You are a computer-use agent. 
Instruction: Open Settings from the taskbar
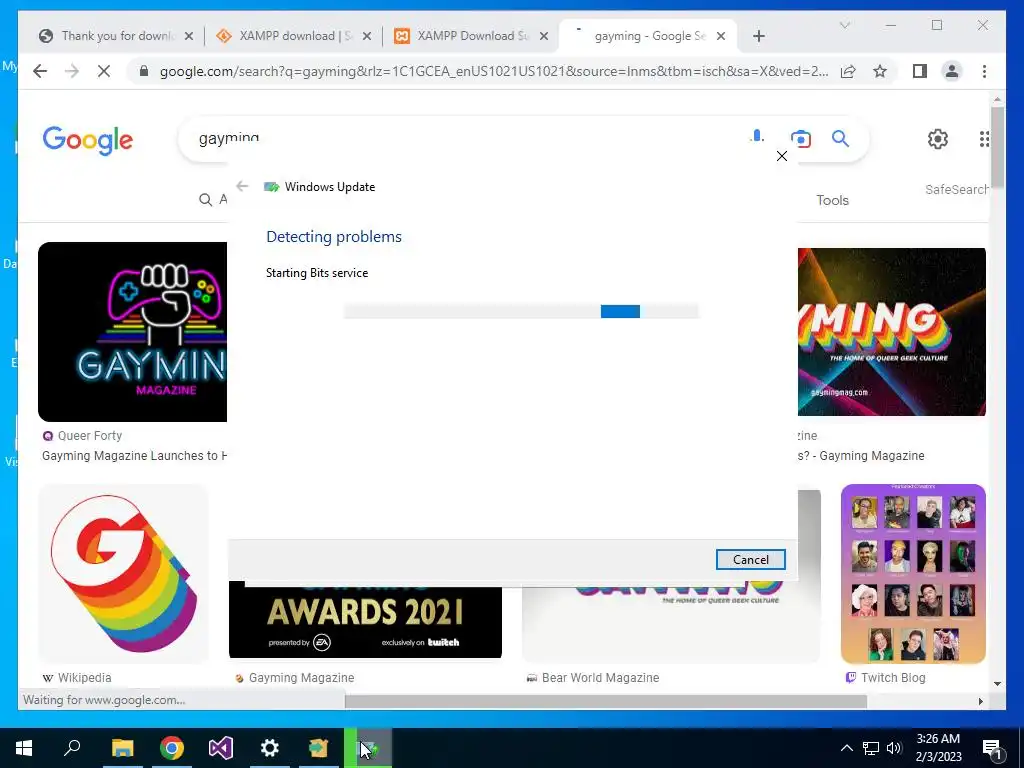tap(269, 748)
